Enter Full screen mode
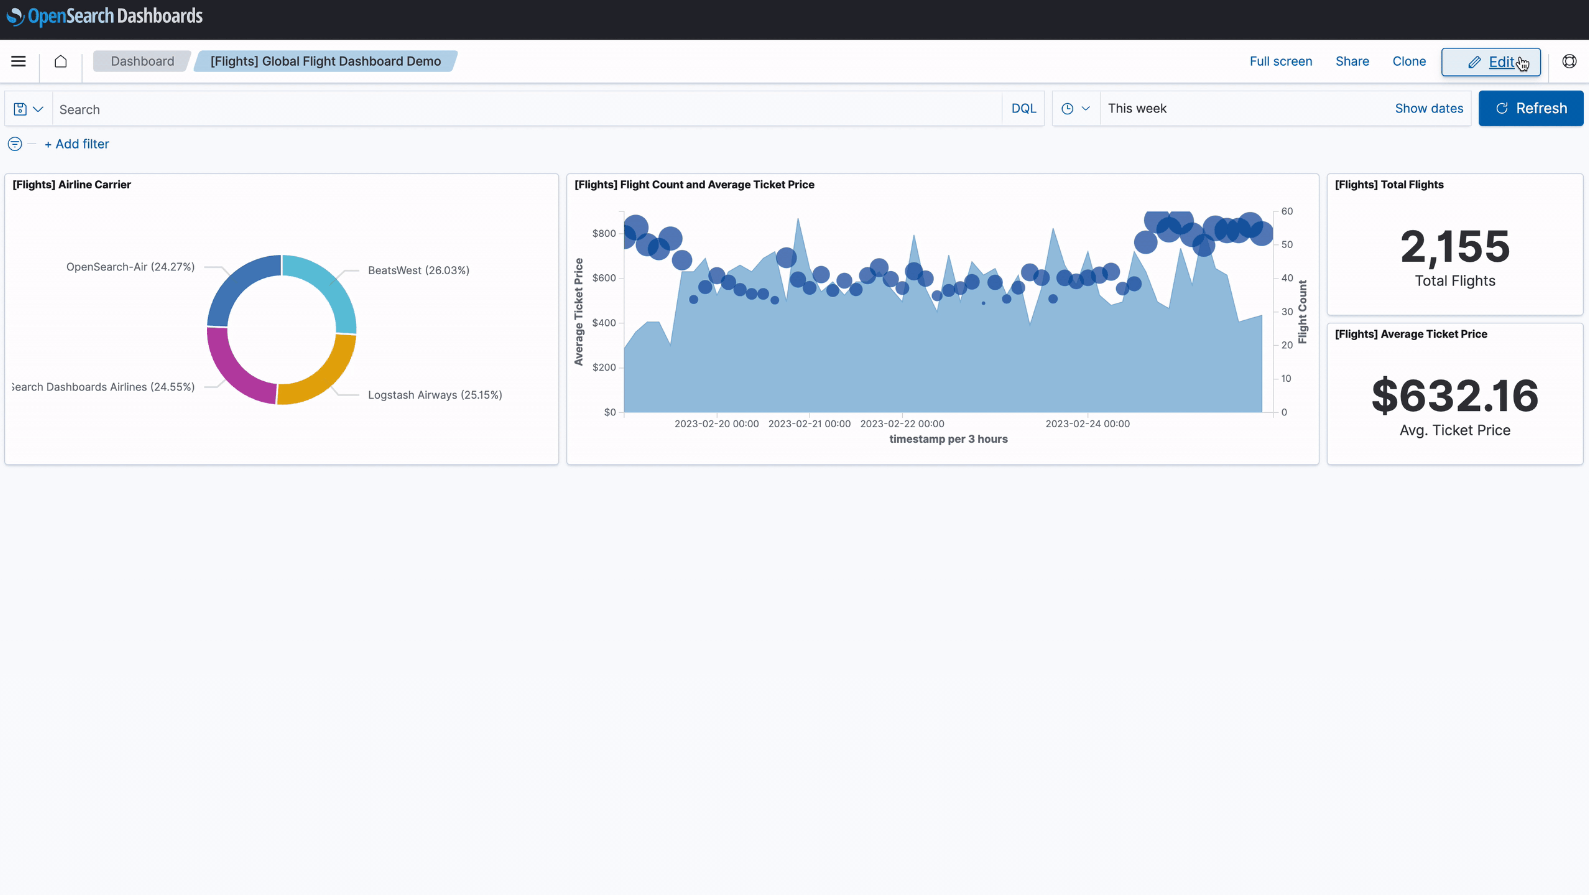 click(x=1280, y=61)
